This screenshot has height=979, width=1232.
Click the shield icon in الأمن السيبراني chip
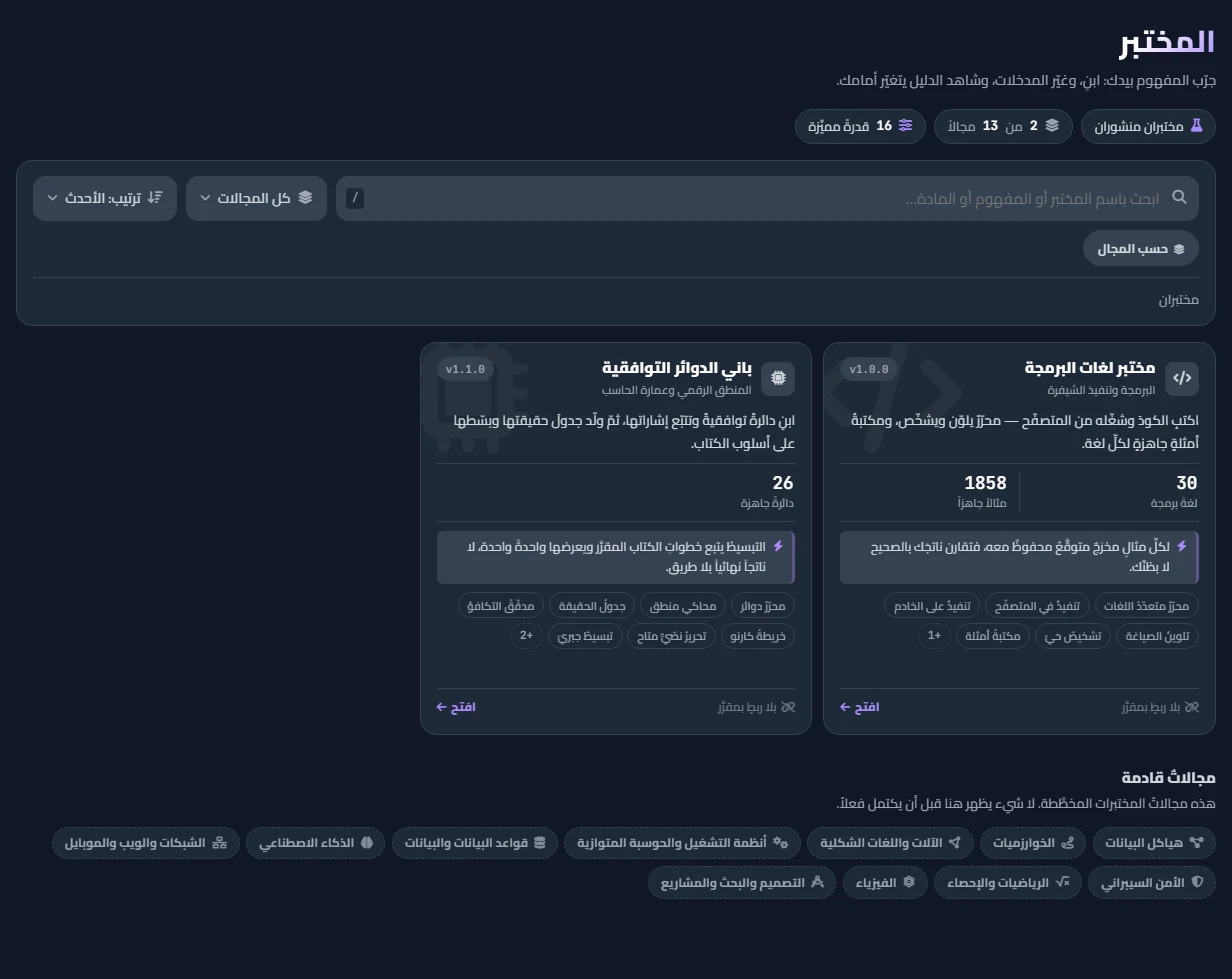point(1197,883)
